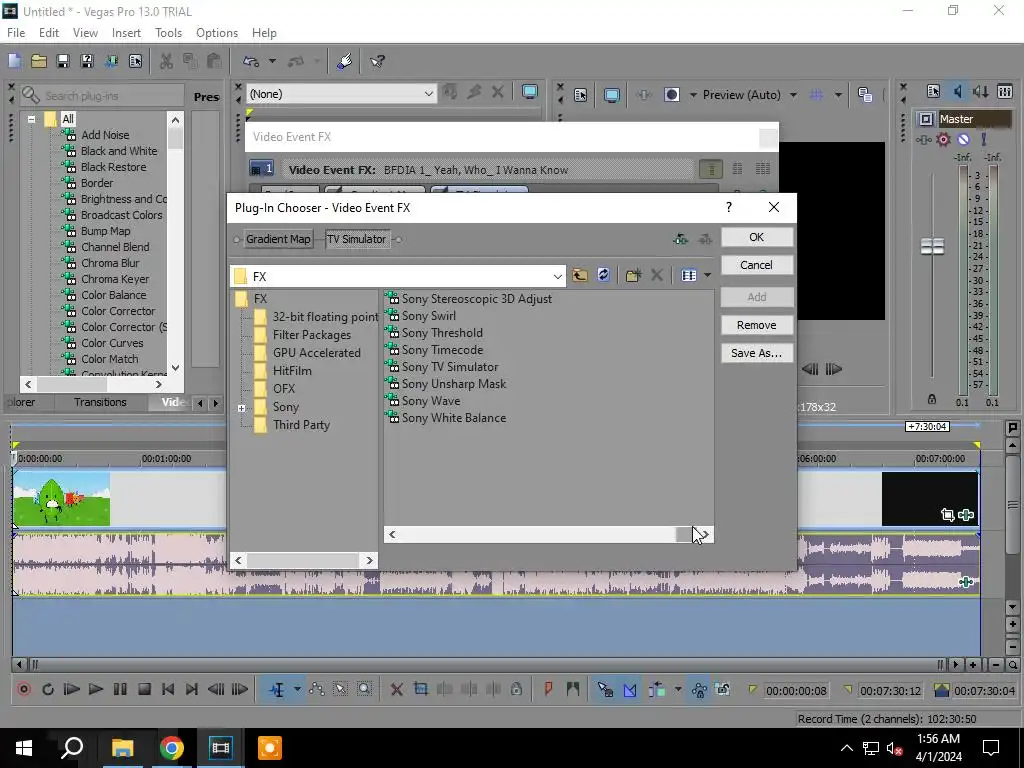Click refresh icon in Plug-In Chooser

click(x=603, y=275)
